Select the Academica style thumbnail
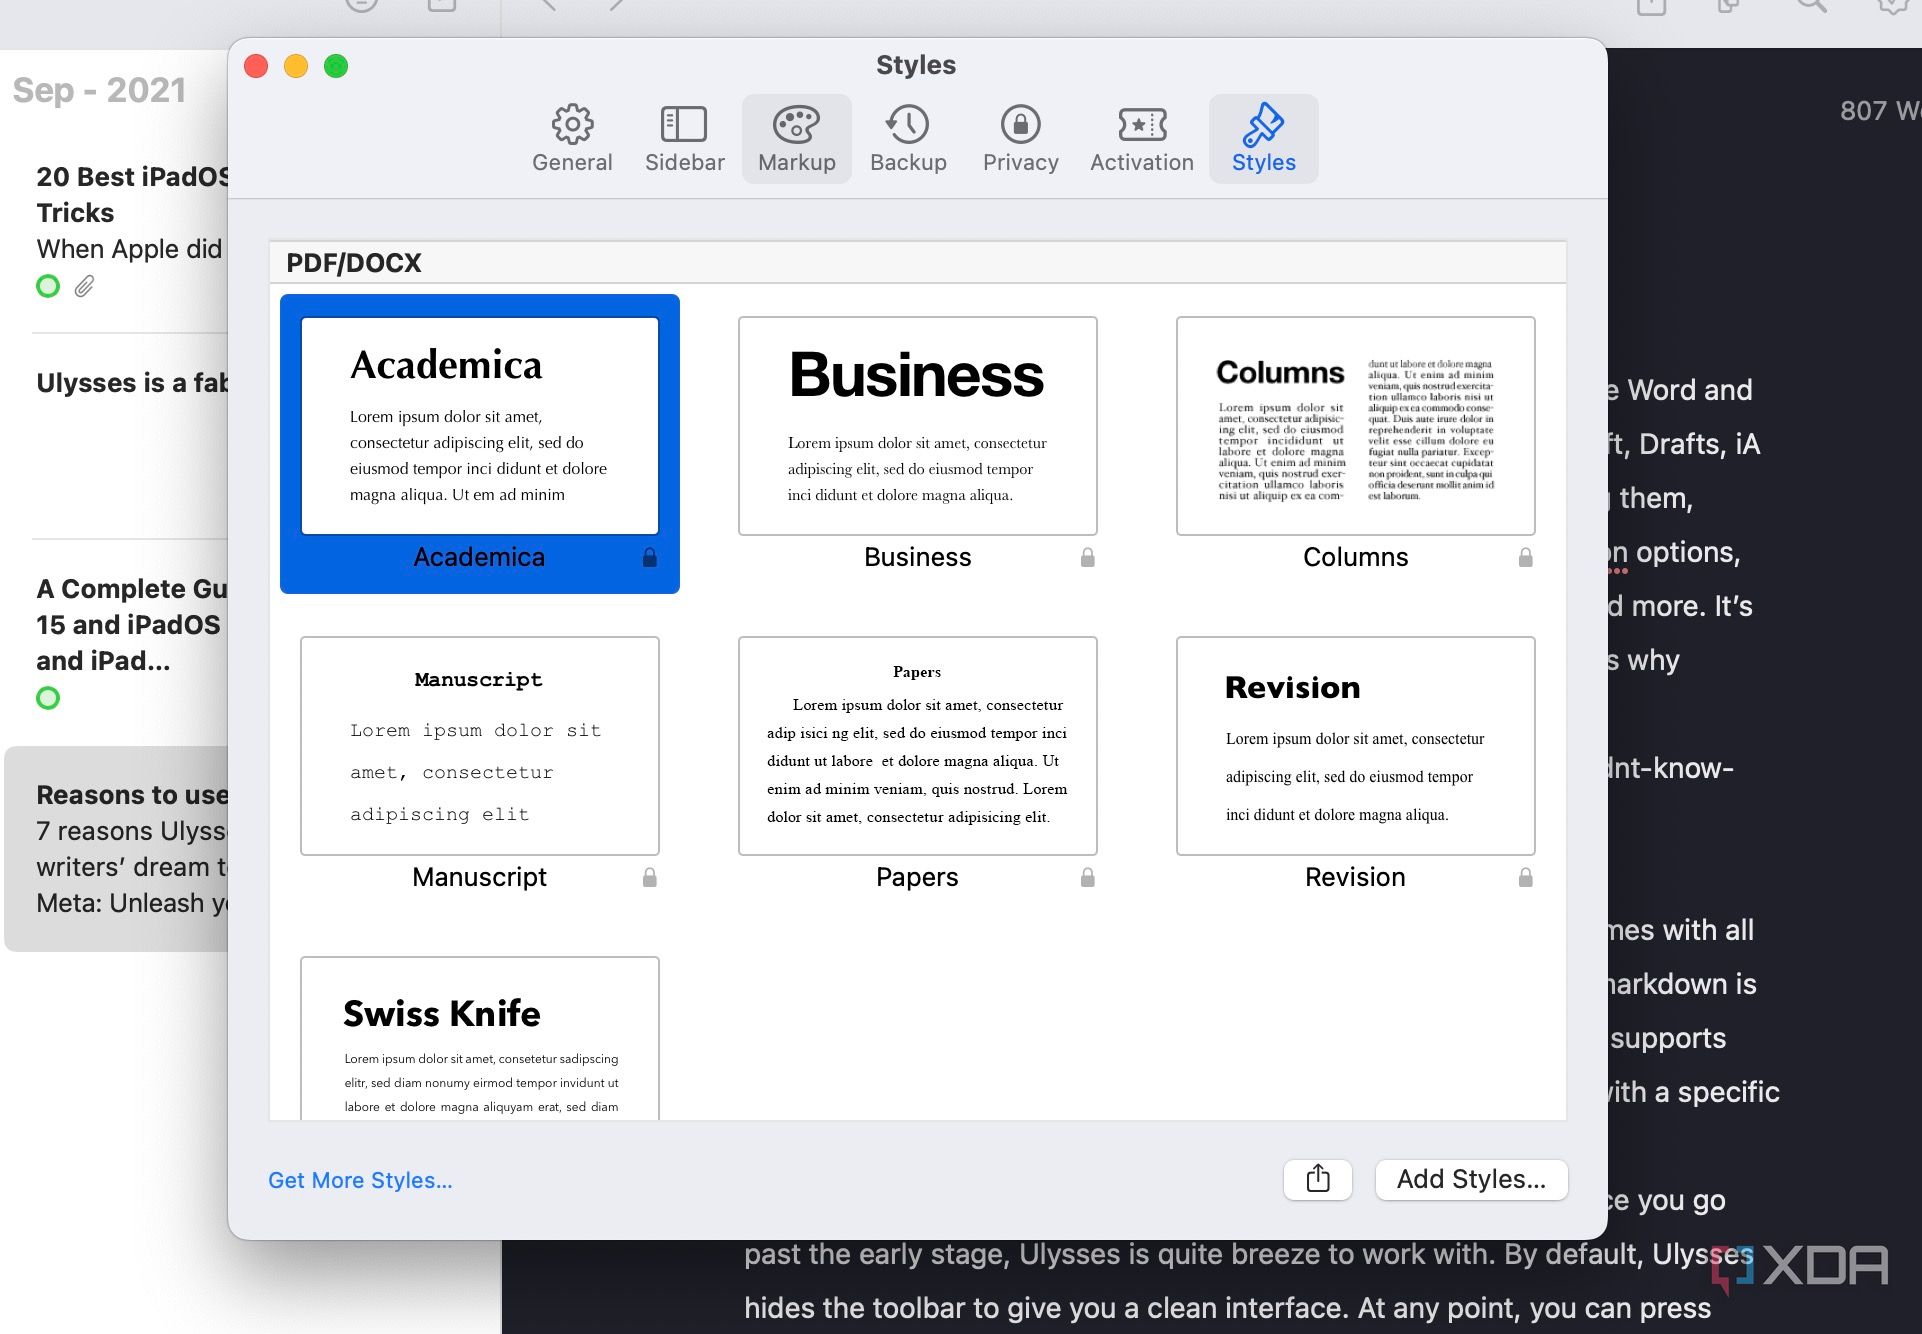Screen dimensions: 1922x1334 click(x=480, y=426)
